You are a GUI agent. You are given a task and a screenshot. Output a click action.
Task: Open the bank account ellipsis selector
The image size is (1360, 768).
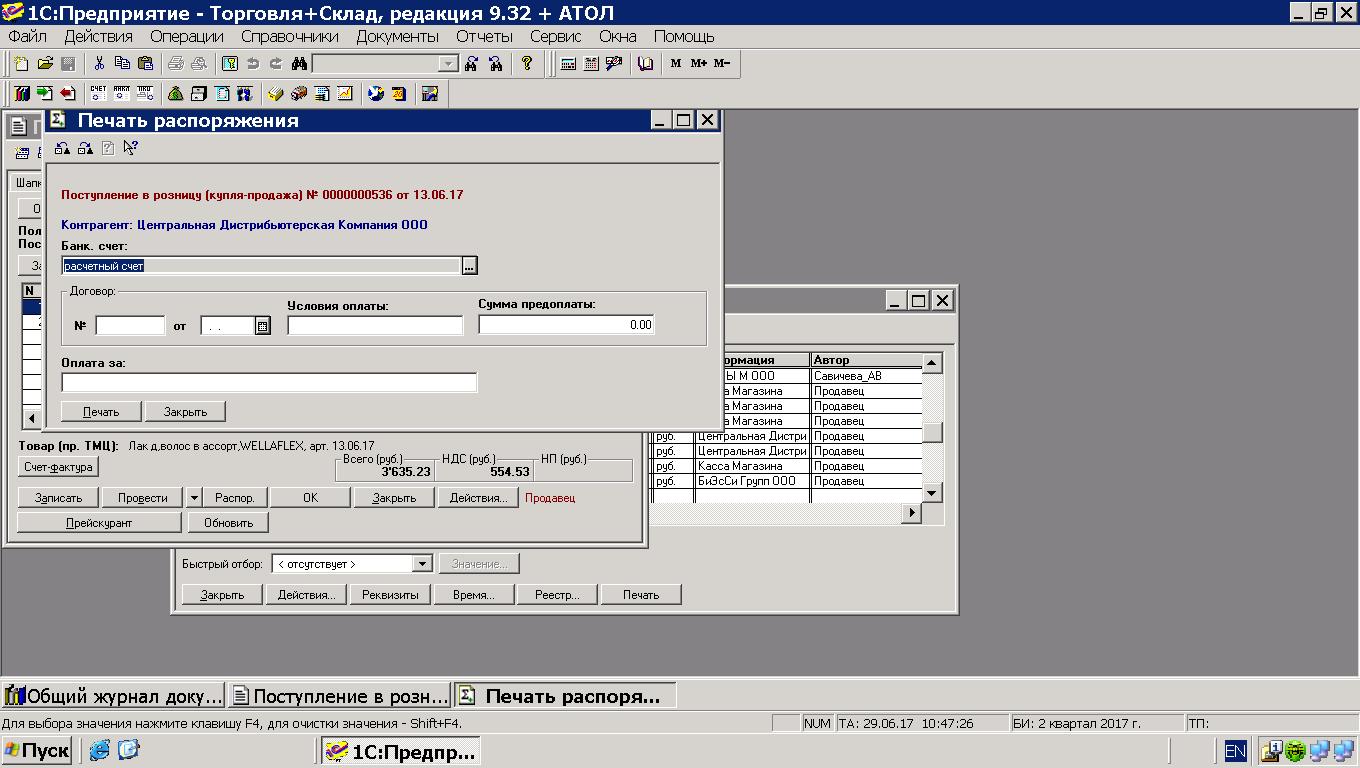click(x=470, y=266)
